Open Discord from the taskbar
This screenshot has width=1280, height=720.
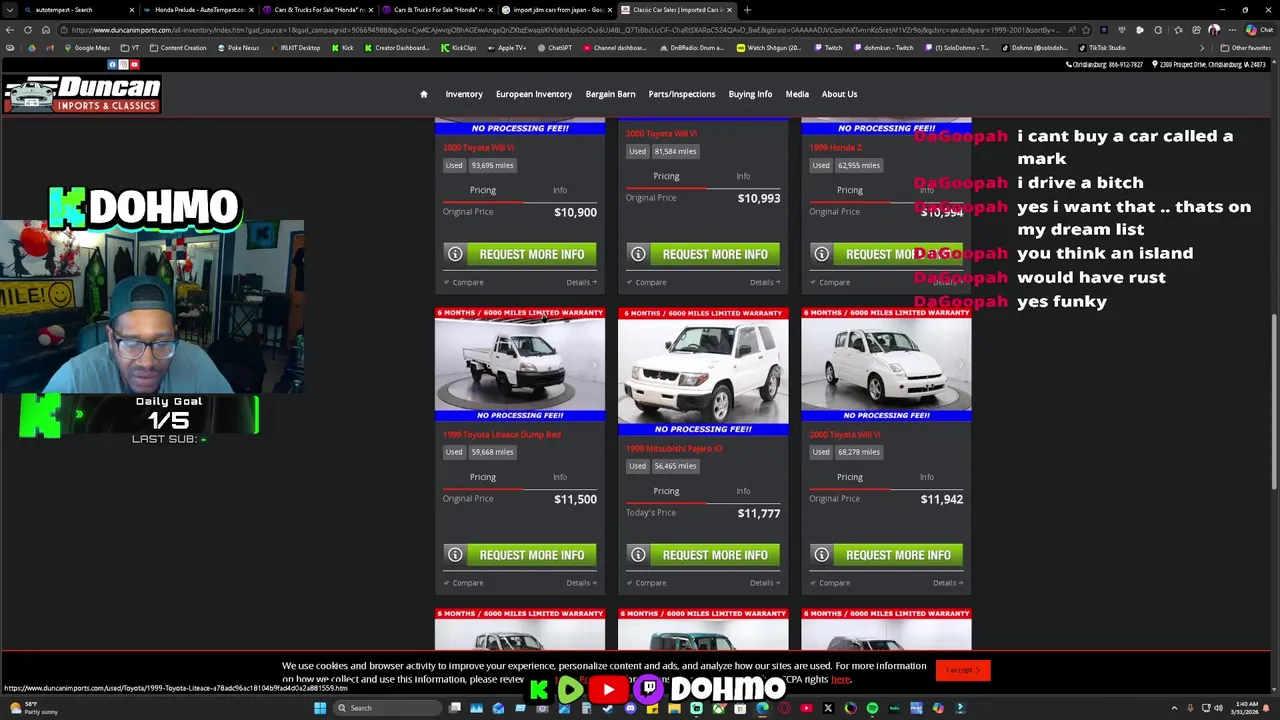[630, 708]
